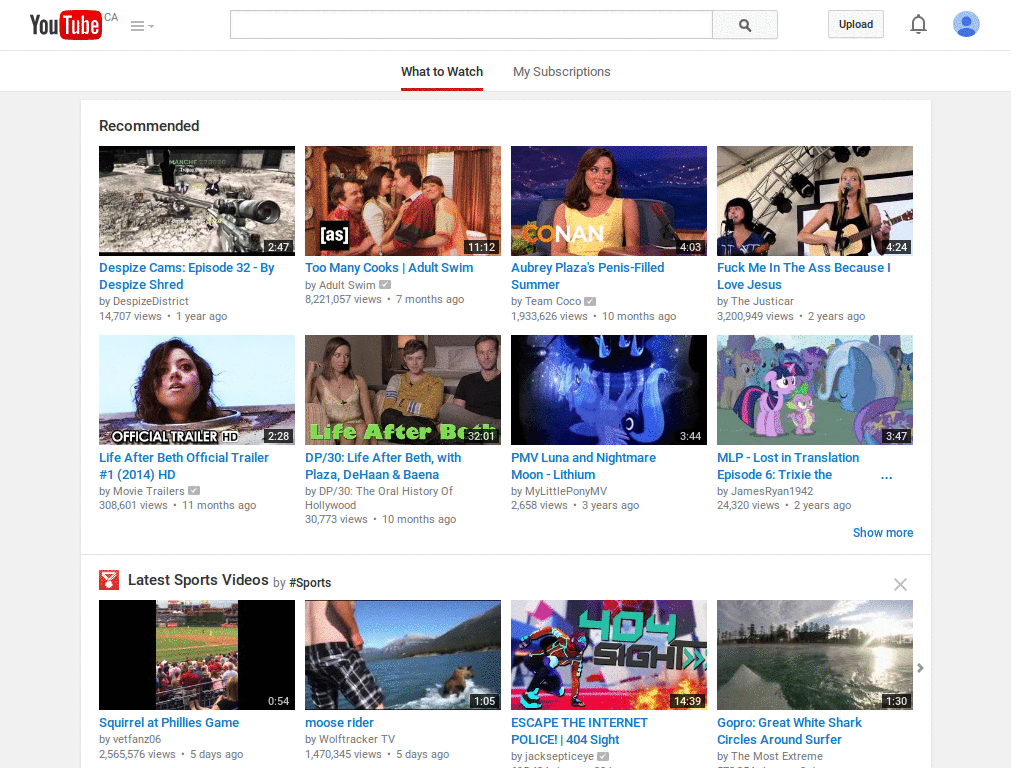Open the DP/30 Life After Beth thumbnail
The height and width of the screenshot is (768, 1024).
(x=403, y=390)
